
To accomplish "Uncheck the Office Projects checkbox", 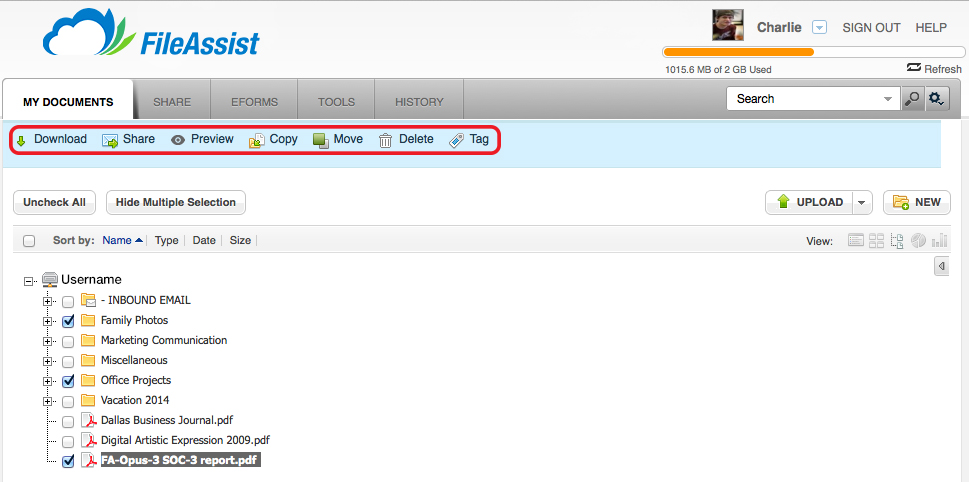I will point(68,381).
